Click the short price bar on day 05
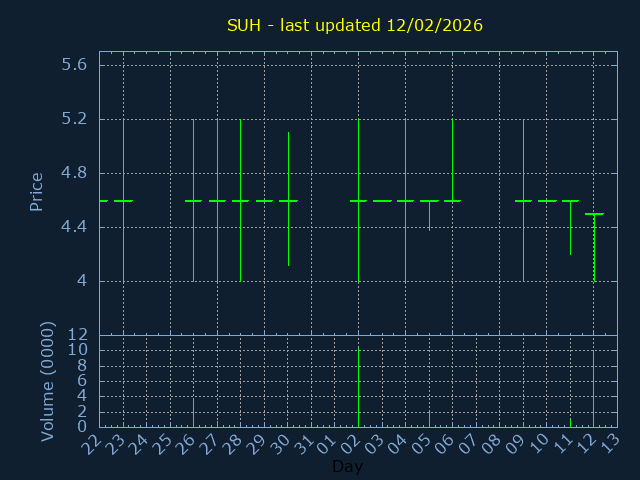The image size is (640, 480). (429, 215)
